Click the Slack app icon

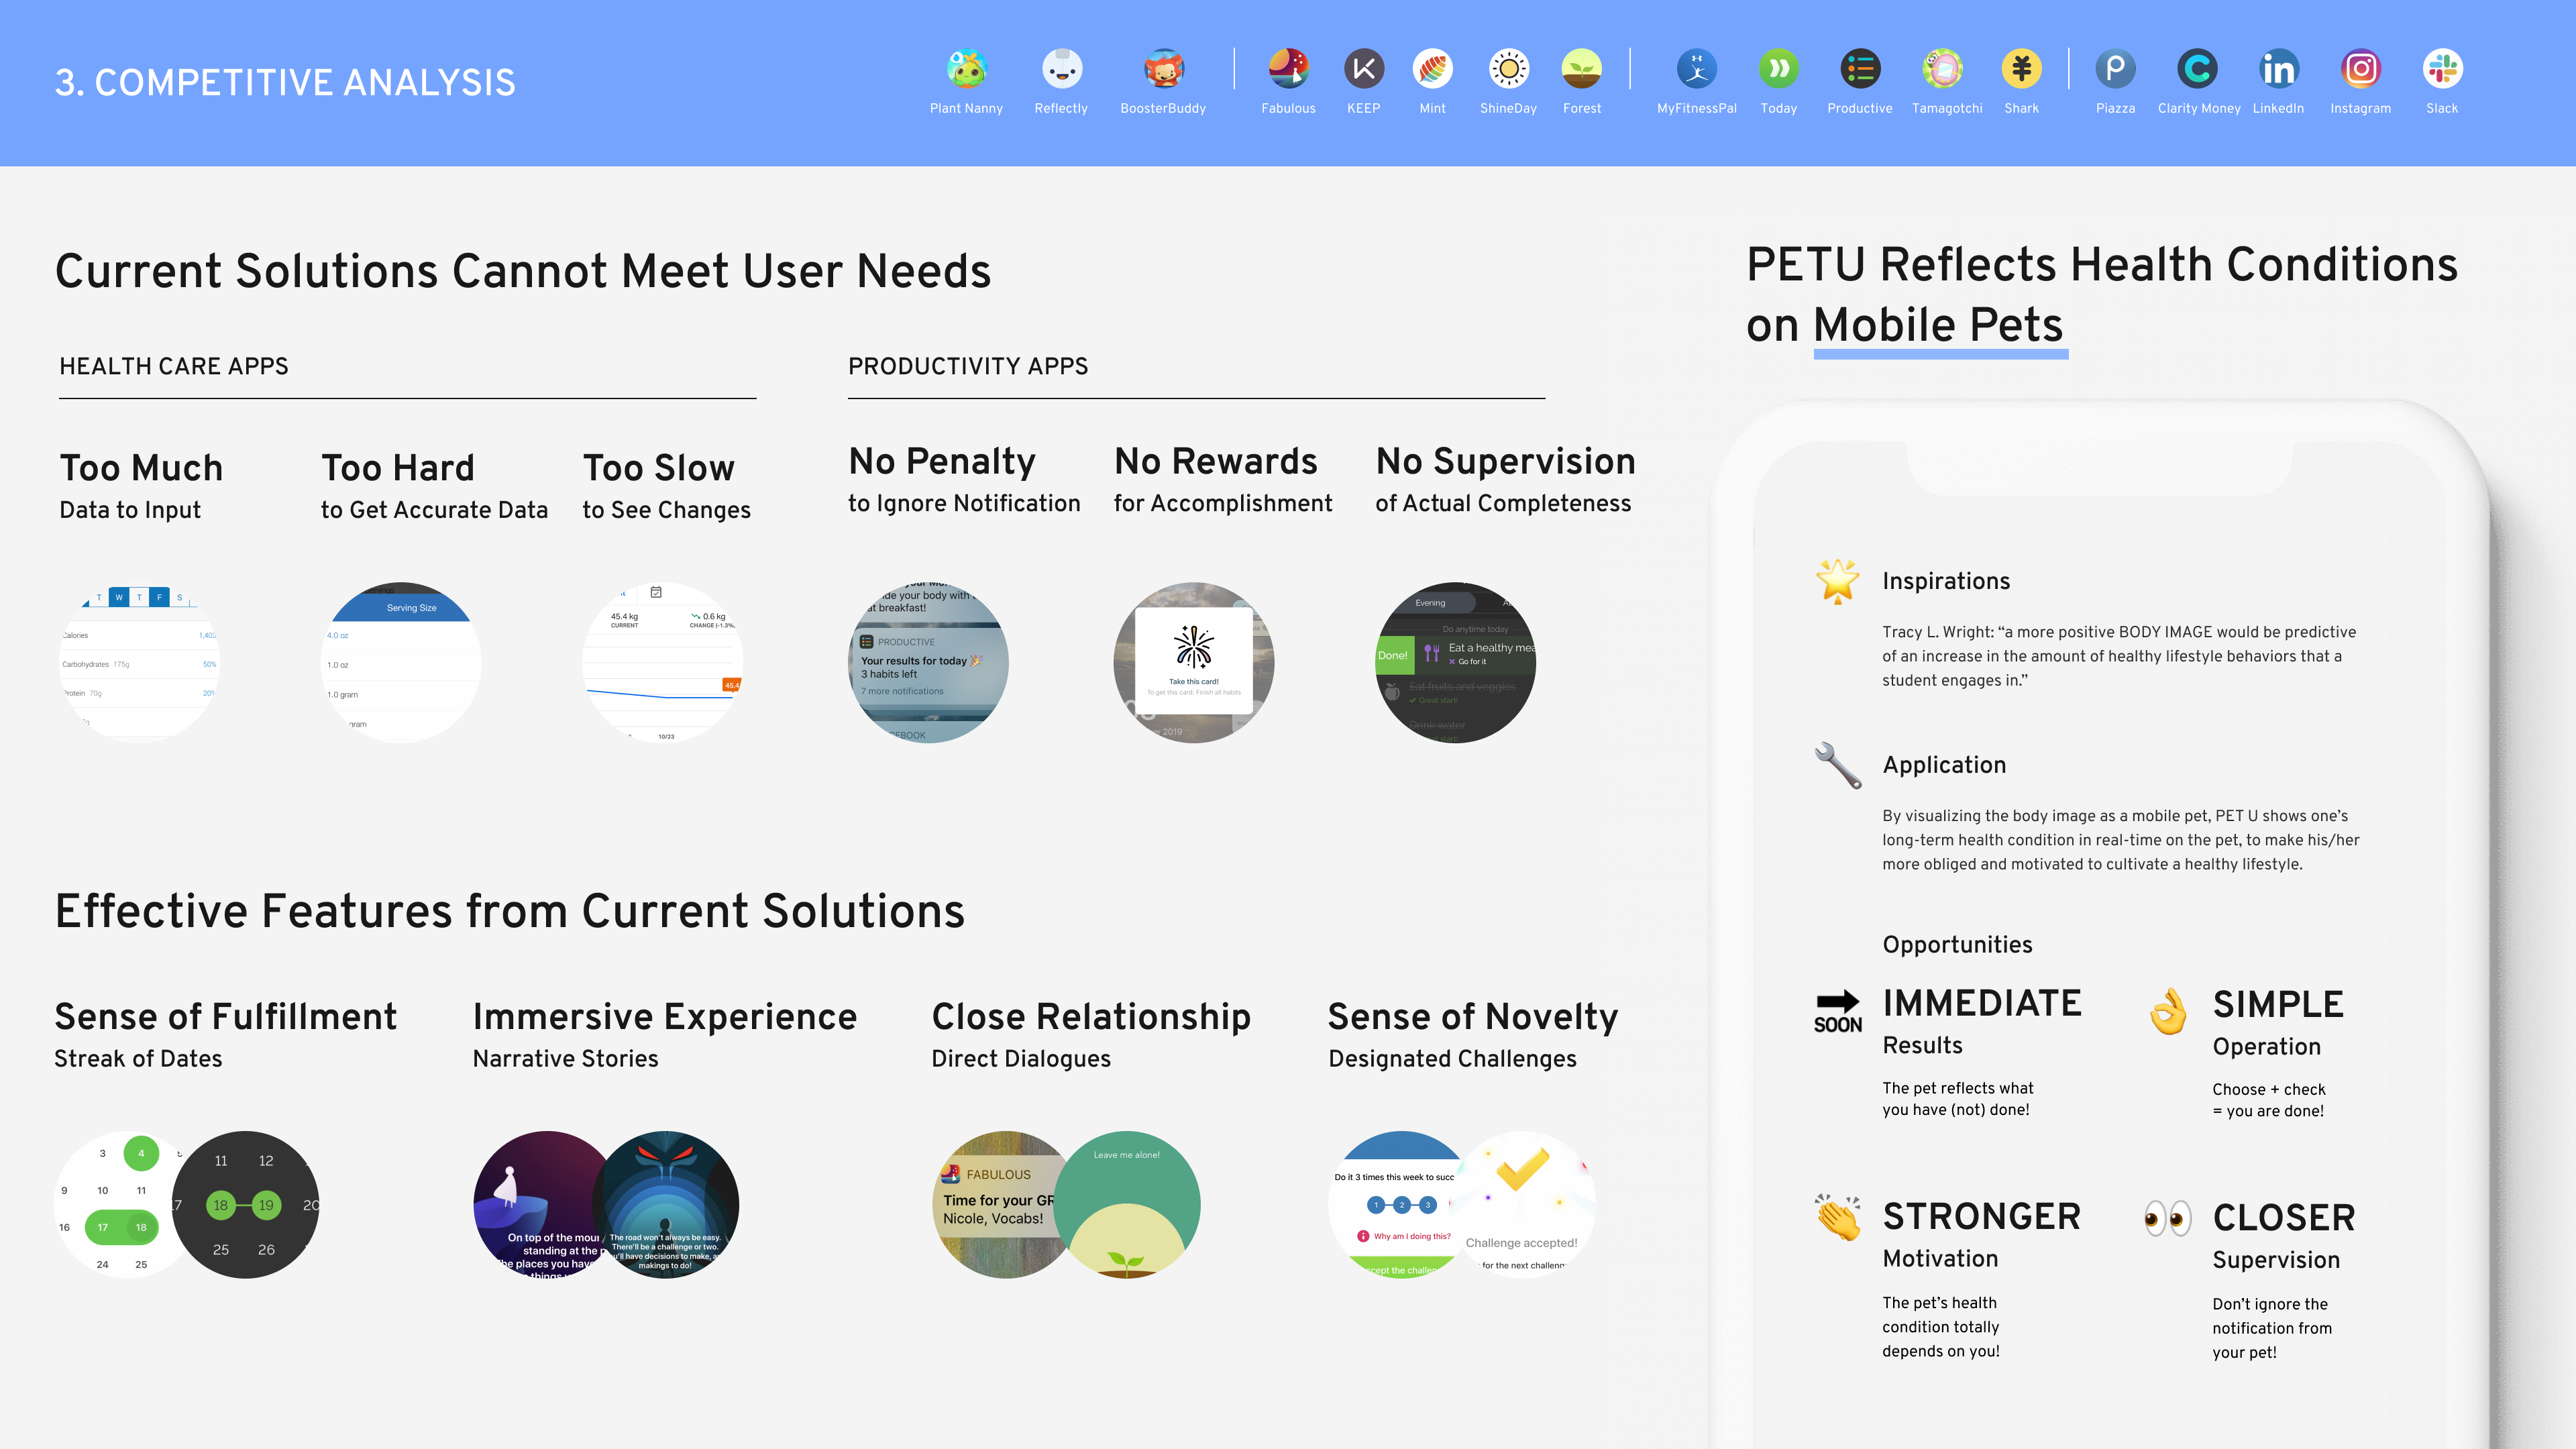2442,69
